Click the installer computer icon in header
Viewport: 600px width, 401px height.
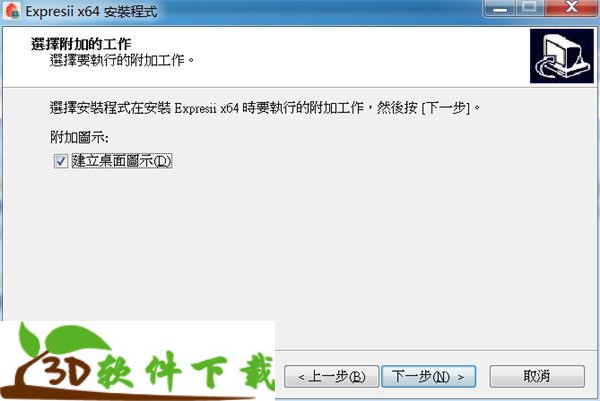(561, 56)
